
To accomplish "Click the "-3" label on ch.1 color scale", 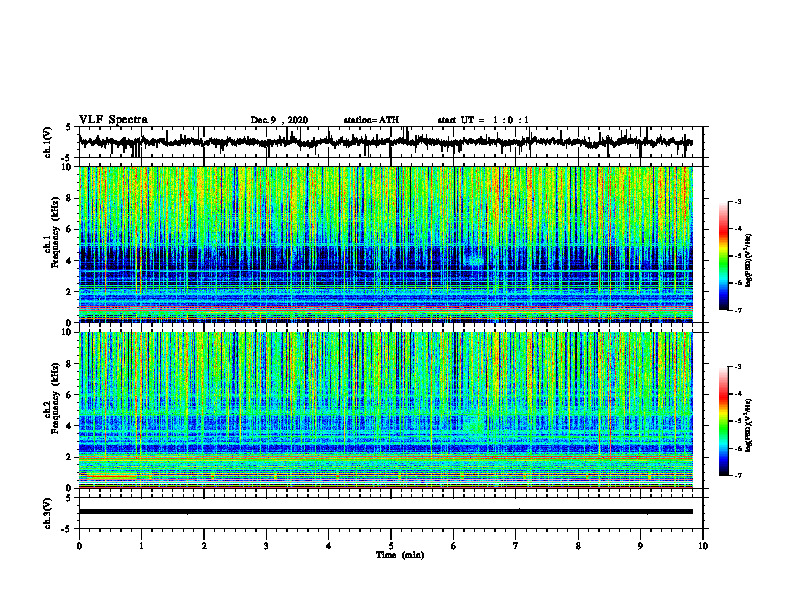I will (x=738, y=201).
